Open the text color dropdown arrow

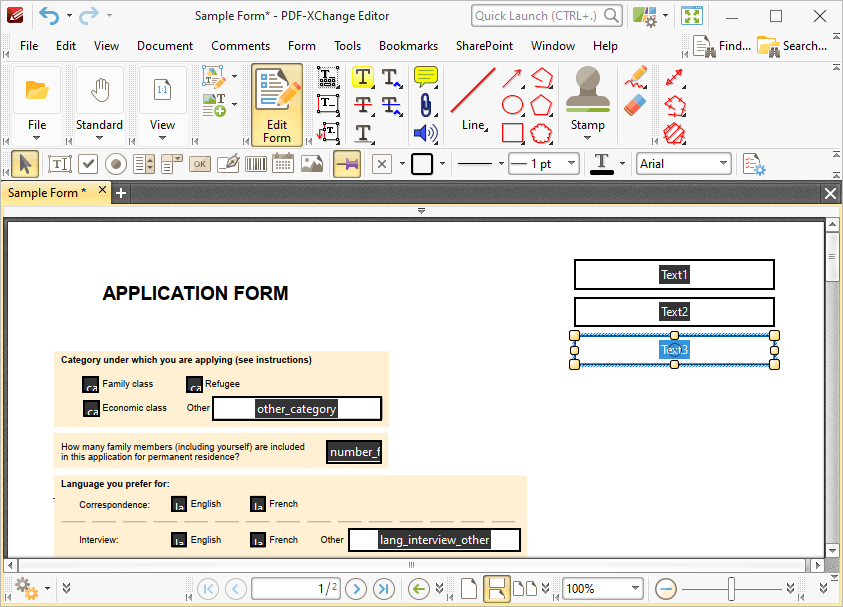(x=623, y=163)
